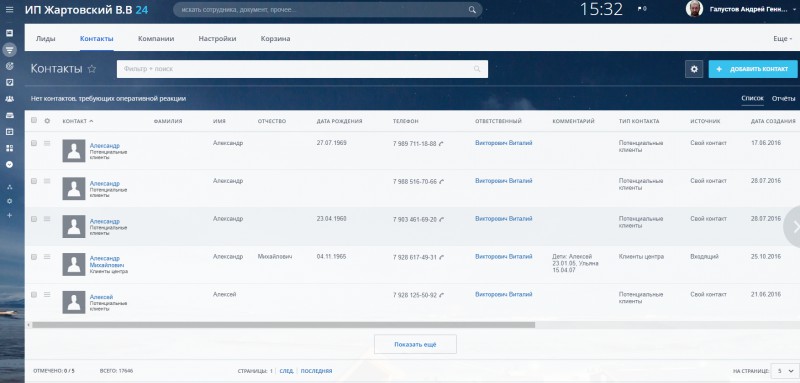Click the horizontal scrollbar of the table
Image resolution: width=800 pixels, height=383 pixels.
click(283, 325)
